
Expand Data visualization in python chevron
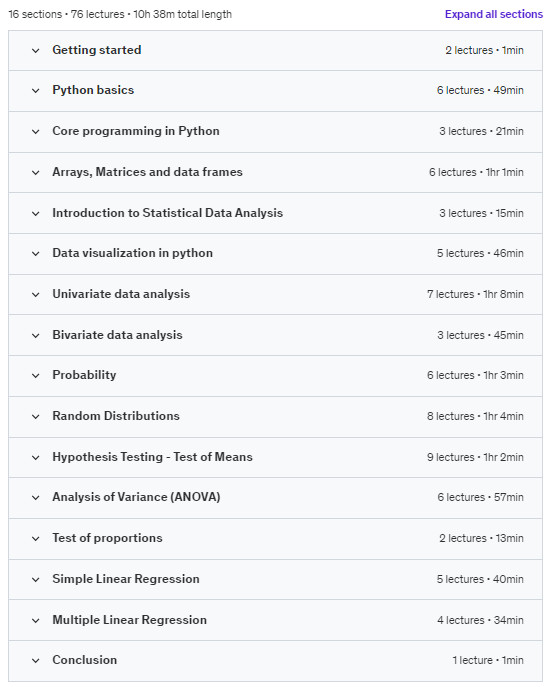pyautogui.click(x=35, y=254)
